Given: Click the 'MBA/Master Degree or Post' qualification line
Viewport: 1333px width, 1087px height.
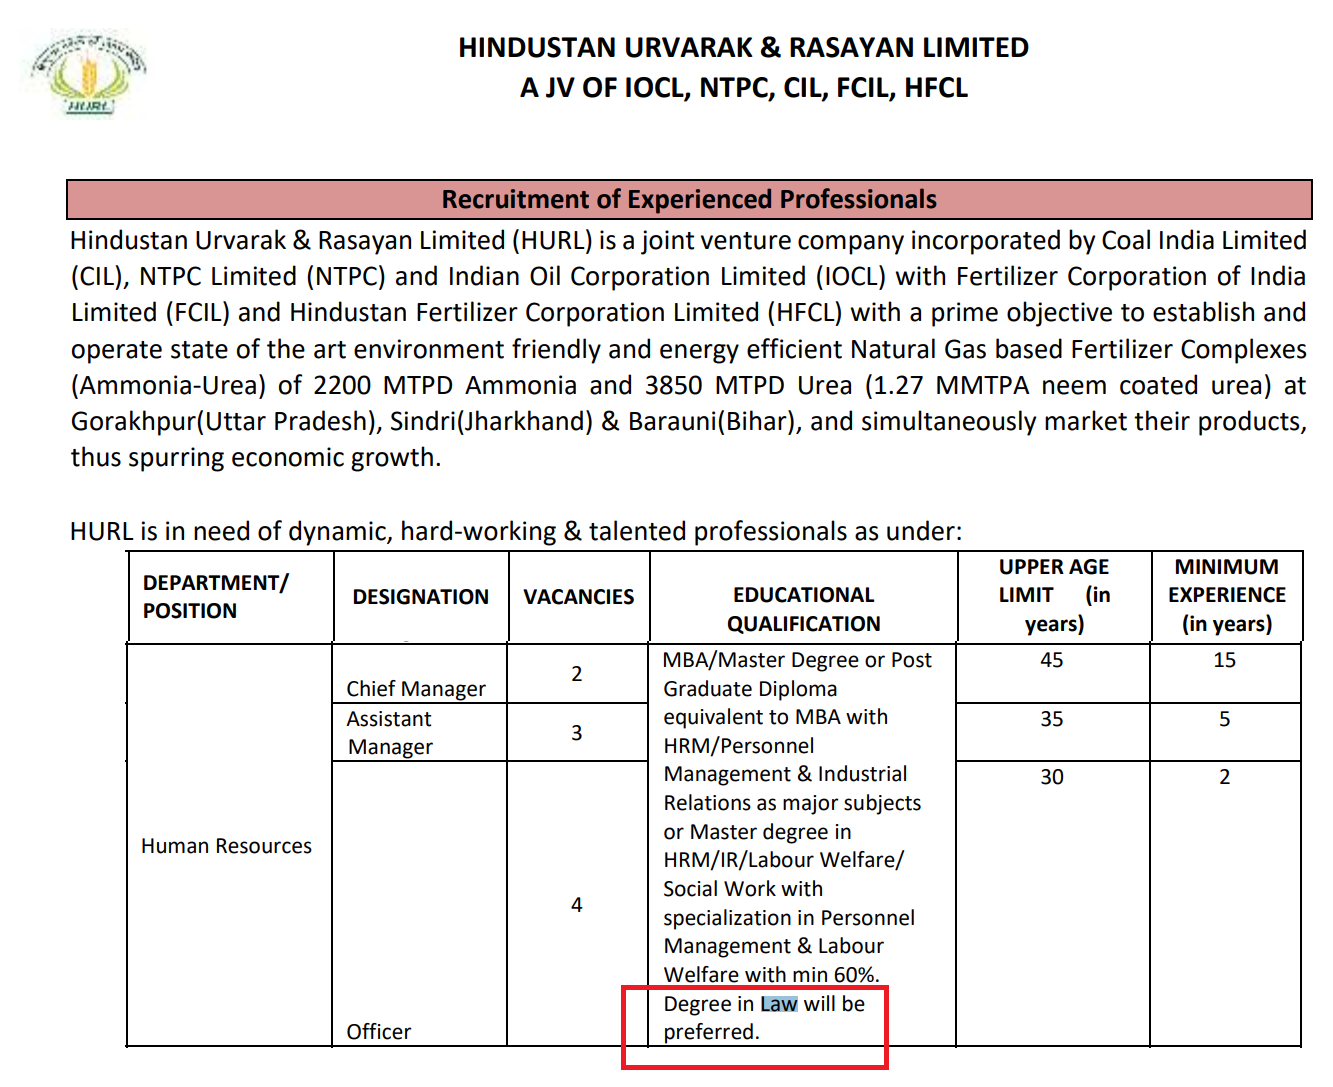Looking at the screenshot, I should pyautogui.click(x=797, y=660).
